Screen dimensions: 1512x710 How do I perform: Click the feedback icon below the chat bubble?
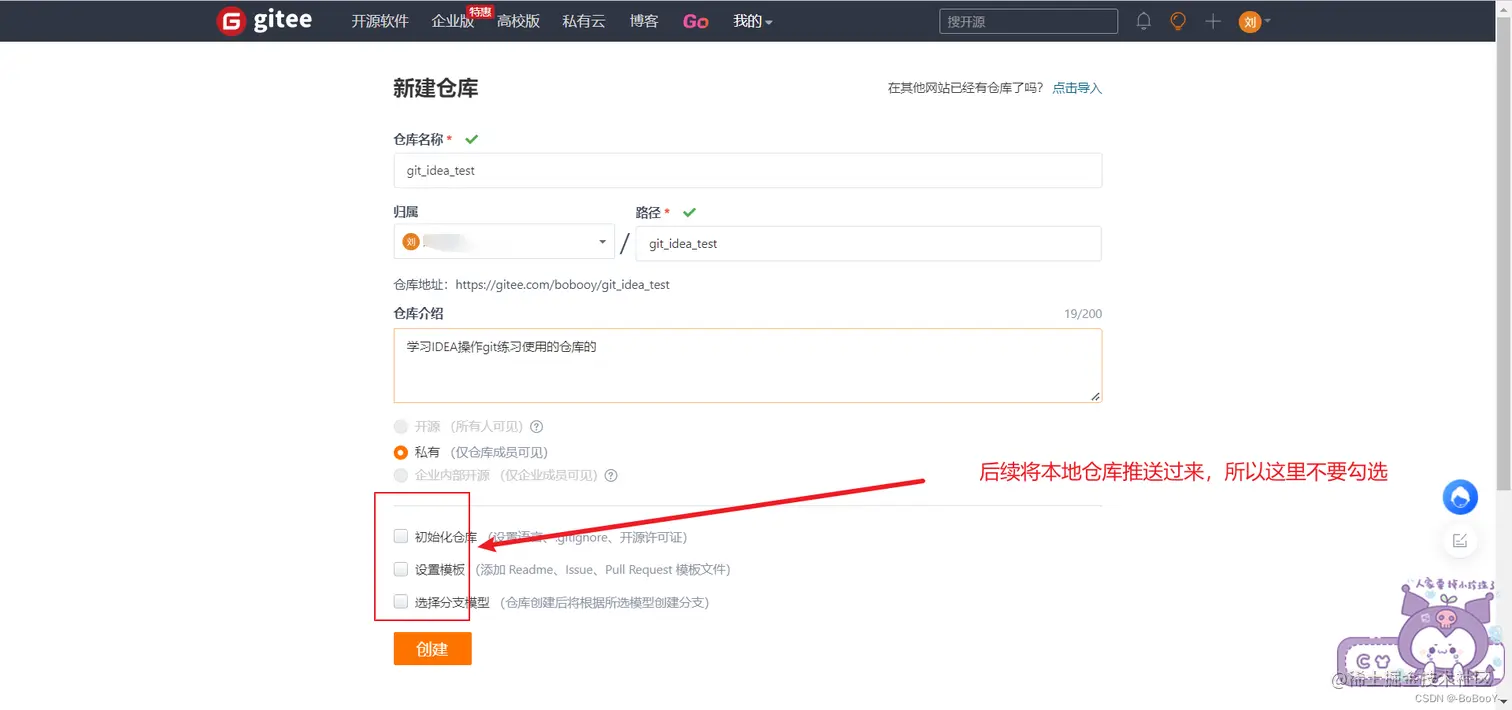point(1459,540)
